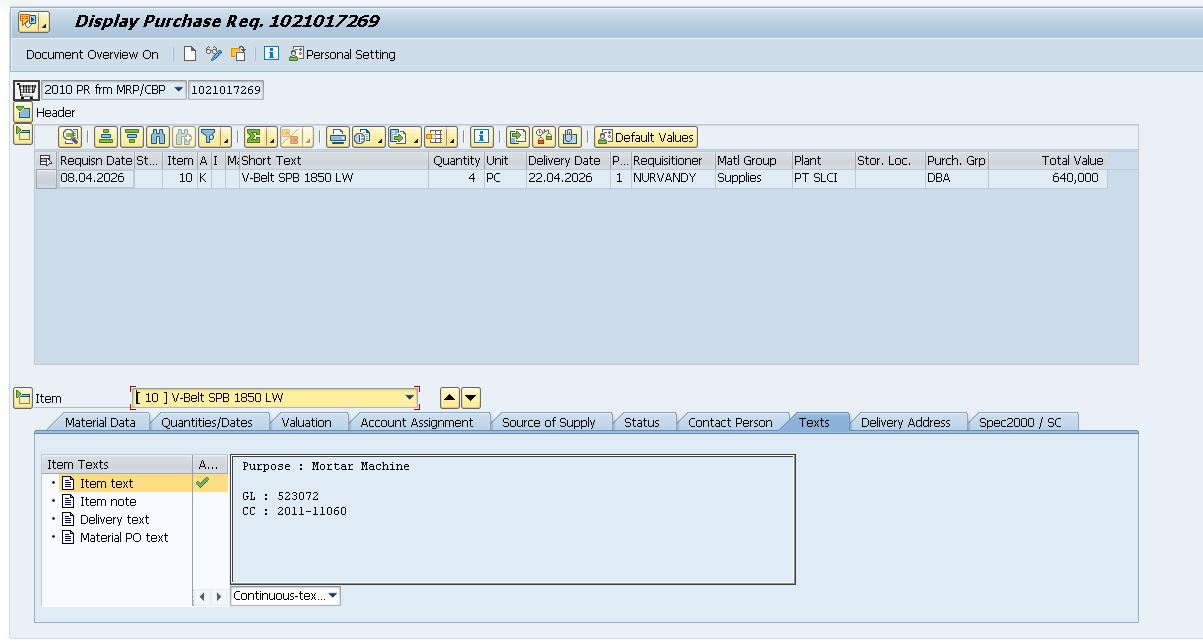The width and height of the screenshot is (1203, 642).
Task: Click the Create new document icon
Action: click(x=190, y=54)
